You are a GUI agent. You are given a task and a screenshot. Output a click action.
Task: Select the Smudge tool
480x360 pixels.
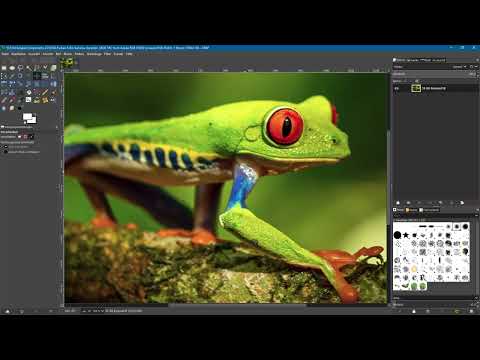(12, 108)
